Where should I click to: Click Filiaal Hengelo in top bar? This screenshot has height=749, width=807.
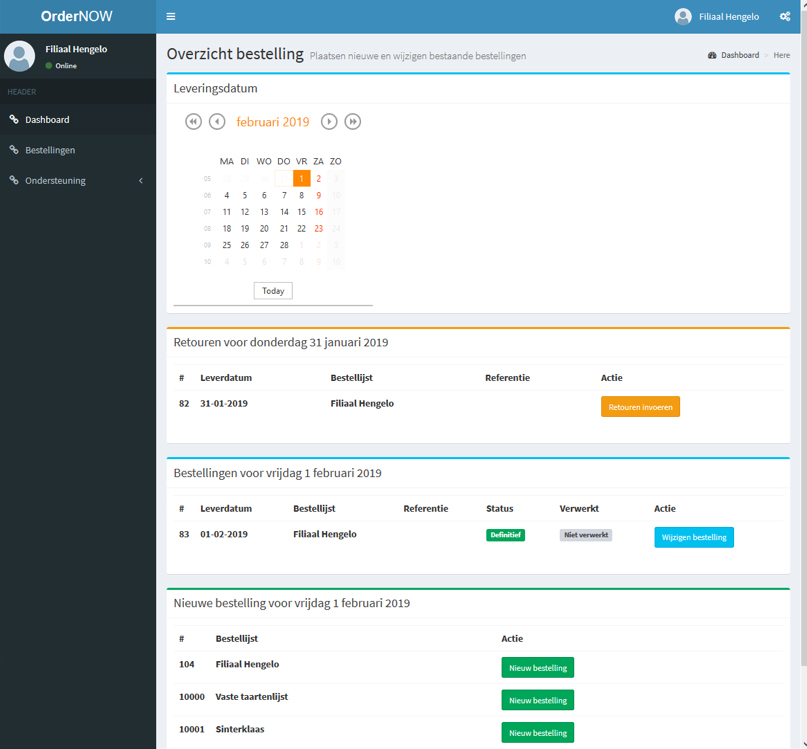[x=729, y=16]
